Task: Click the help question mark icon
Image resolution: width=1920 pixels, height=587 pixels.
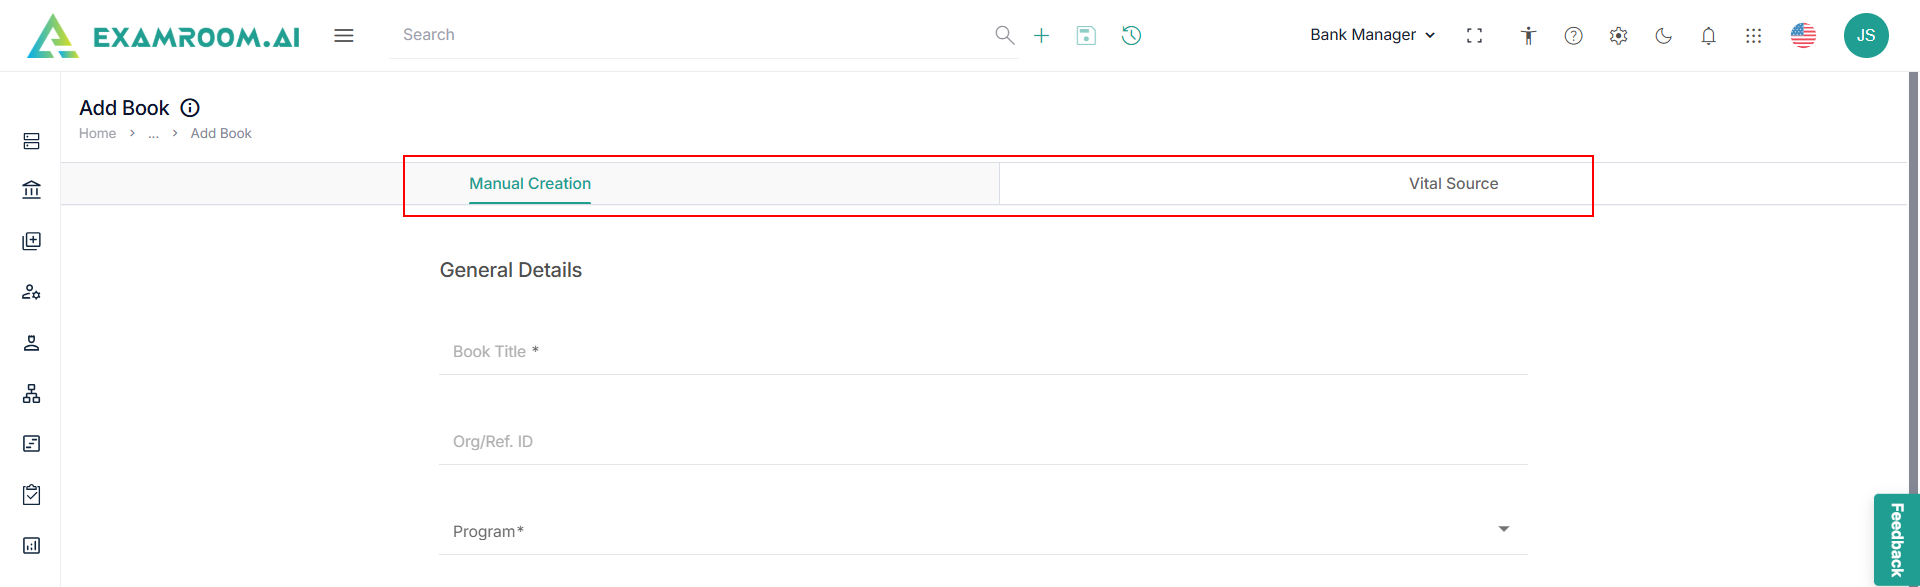Action: click(x=1573, y=36)
